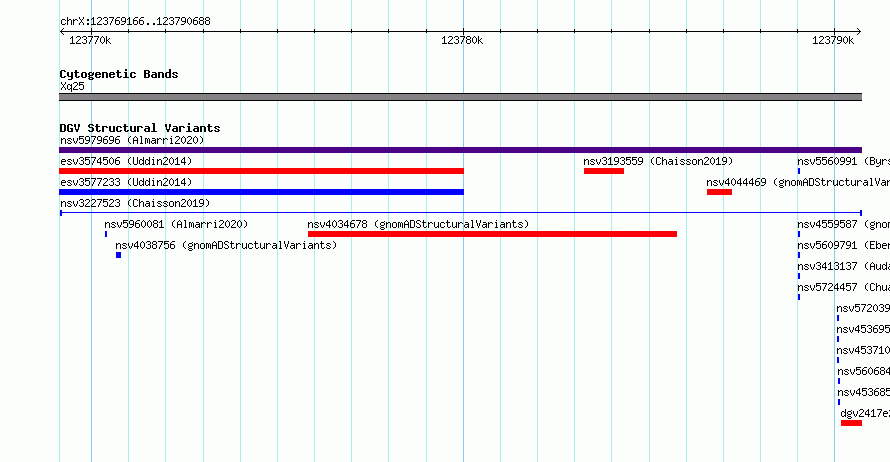The width and height of the screenshot is (890, 462).
Task: Select the 123780k scale label
Action: (462, 40)
